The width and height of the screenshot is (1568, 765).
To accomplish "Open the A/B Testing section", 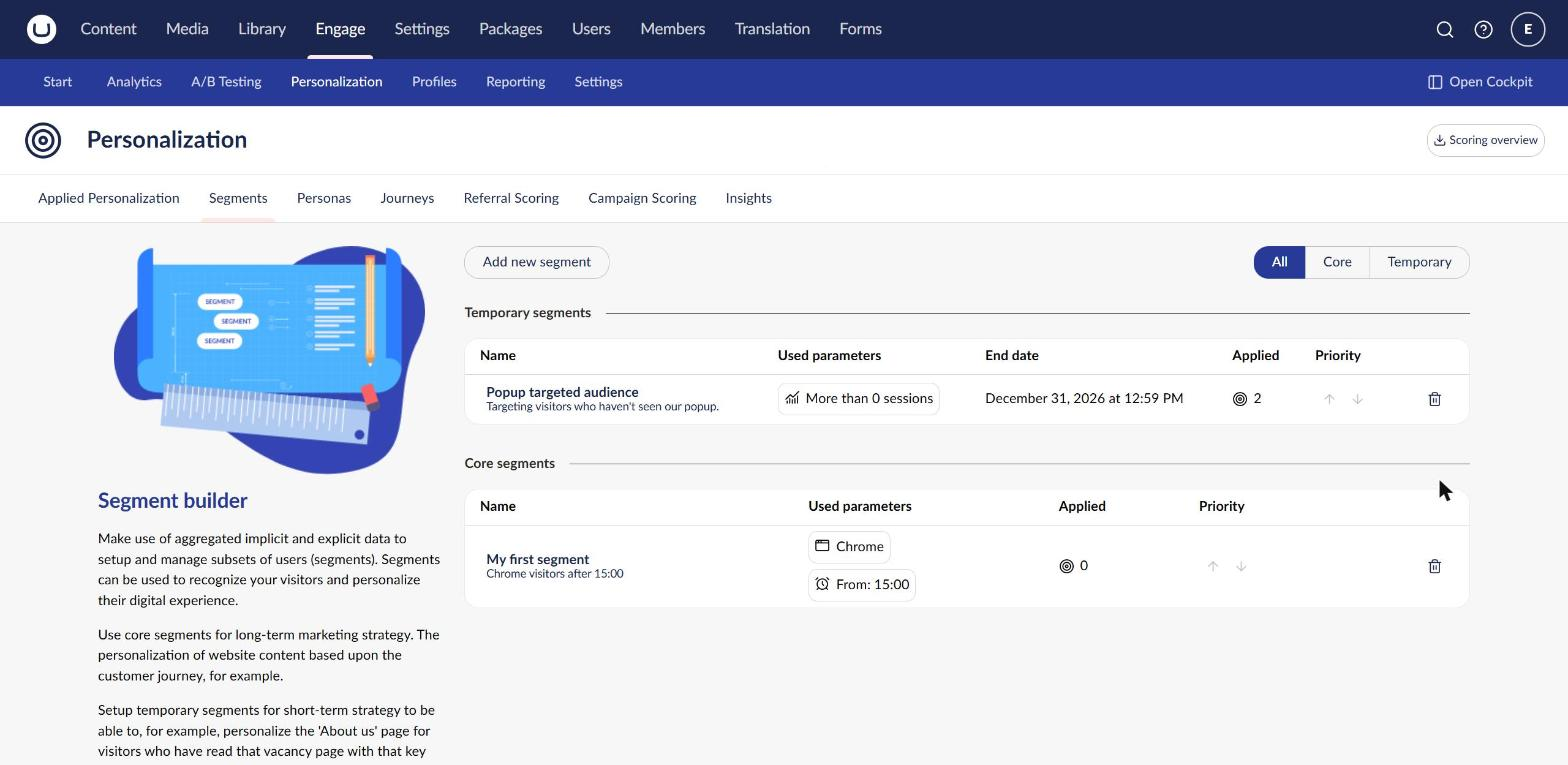I will coord(226,82).
